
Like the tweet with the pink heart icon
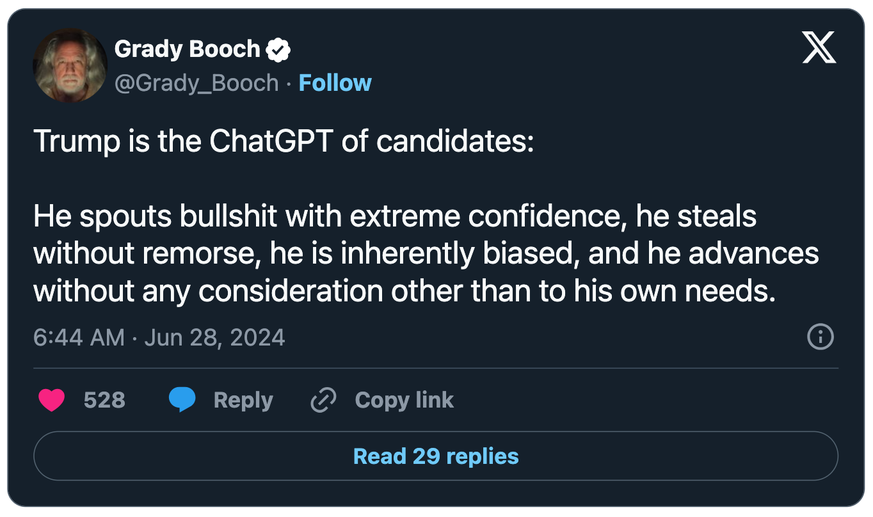[x=52, y=400]
